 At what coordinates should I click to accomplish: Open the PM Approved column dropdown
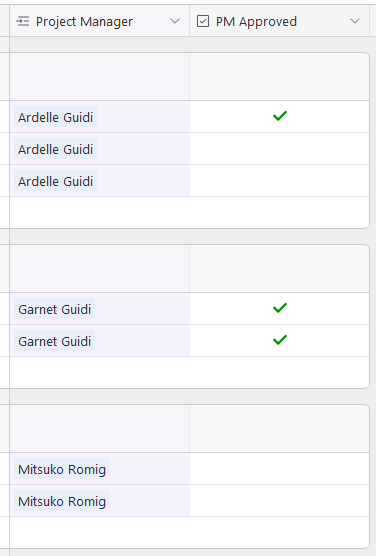coord(355,21)
